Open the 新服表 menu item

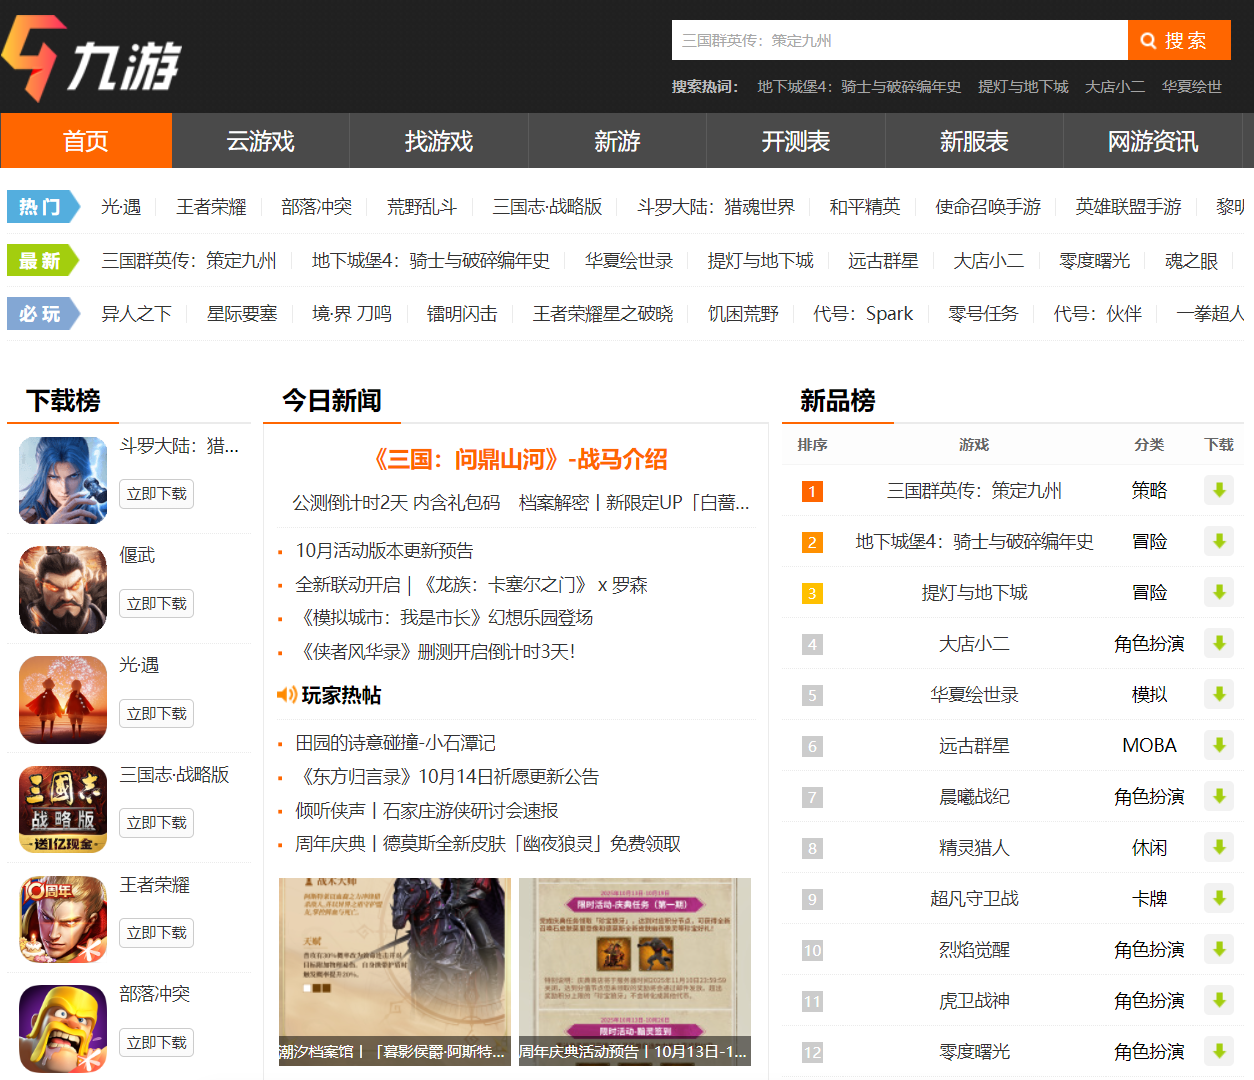click(x=975, y=141)
